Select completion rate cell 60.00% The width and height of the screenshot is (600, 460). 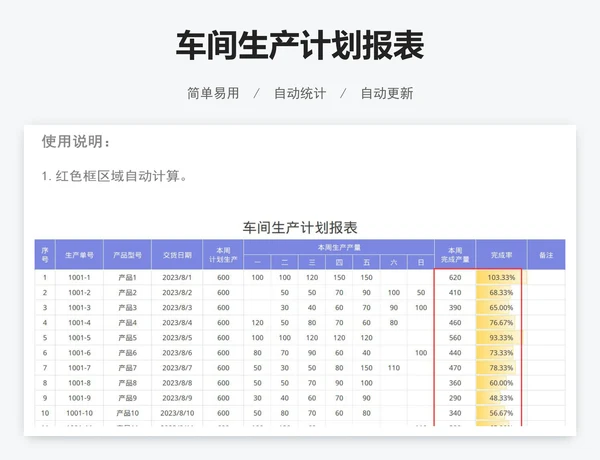(501, 383)
